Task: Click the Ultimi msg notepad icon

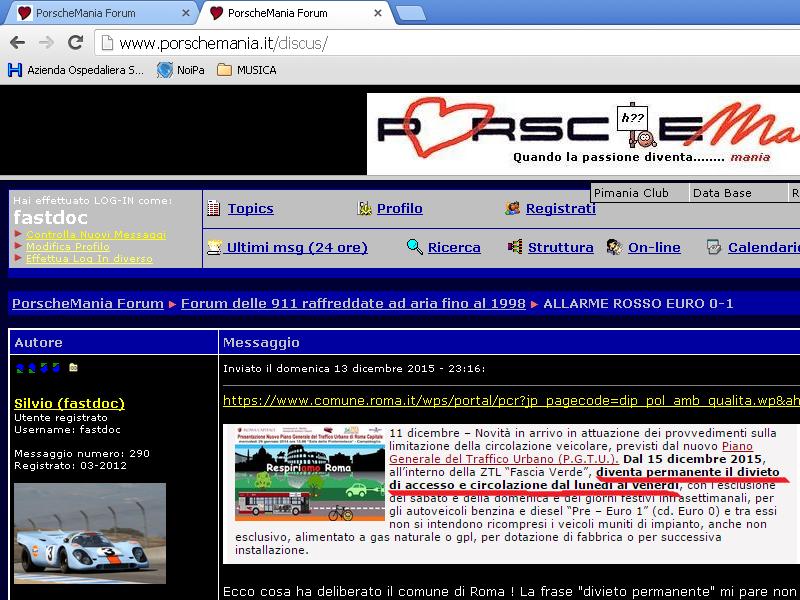Action: point(214,247)
